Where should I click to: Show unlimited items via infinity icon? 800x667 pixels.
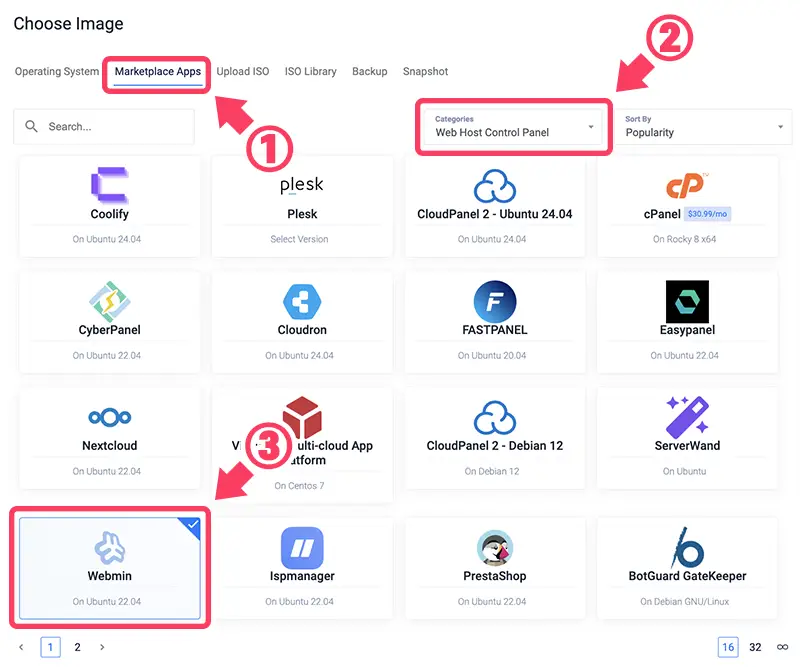[782, 647]
